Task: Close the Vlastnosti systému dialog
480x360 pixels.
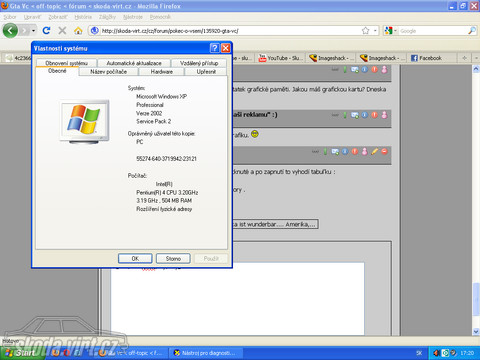Action: point(226,48)
